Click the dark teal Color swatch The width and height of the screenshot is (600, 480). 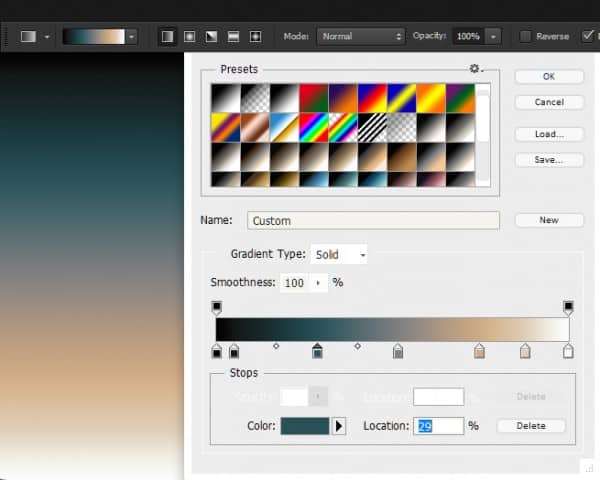(305, 426)
